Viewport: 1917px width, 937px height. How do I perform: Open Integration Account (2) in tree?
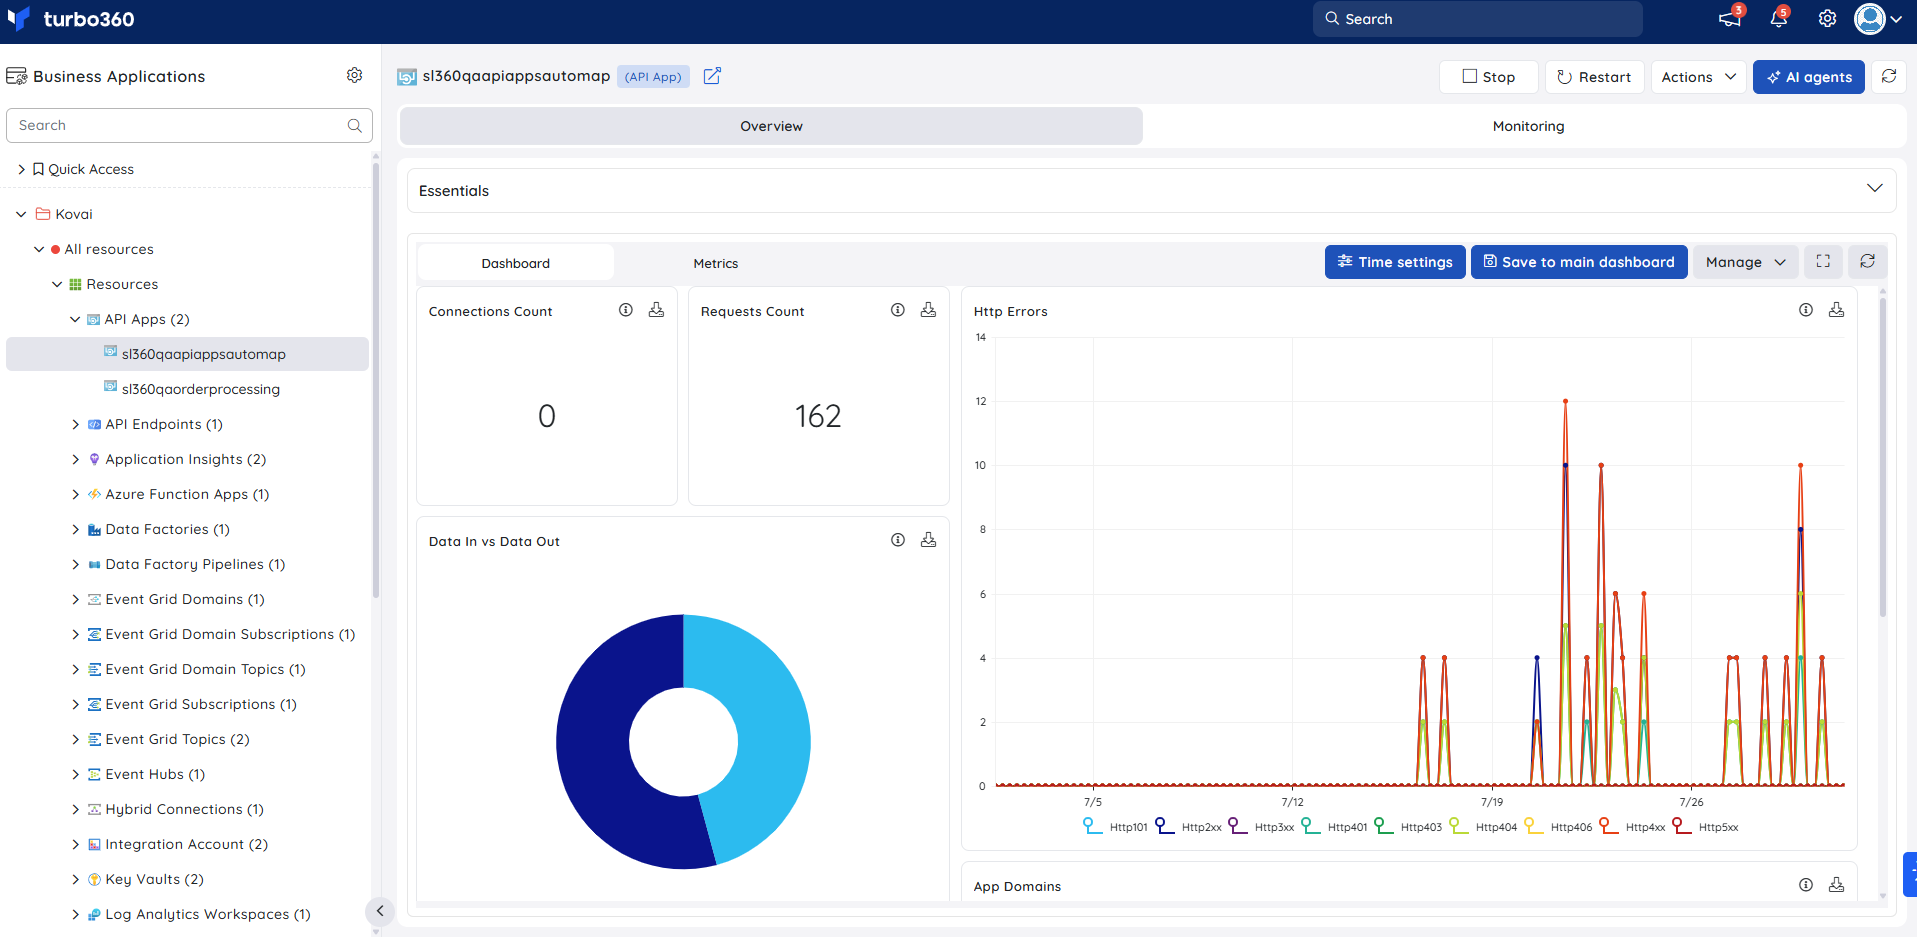pyautogui.click(x=186, y=844)
